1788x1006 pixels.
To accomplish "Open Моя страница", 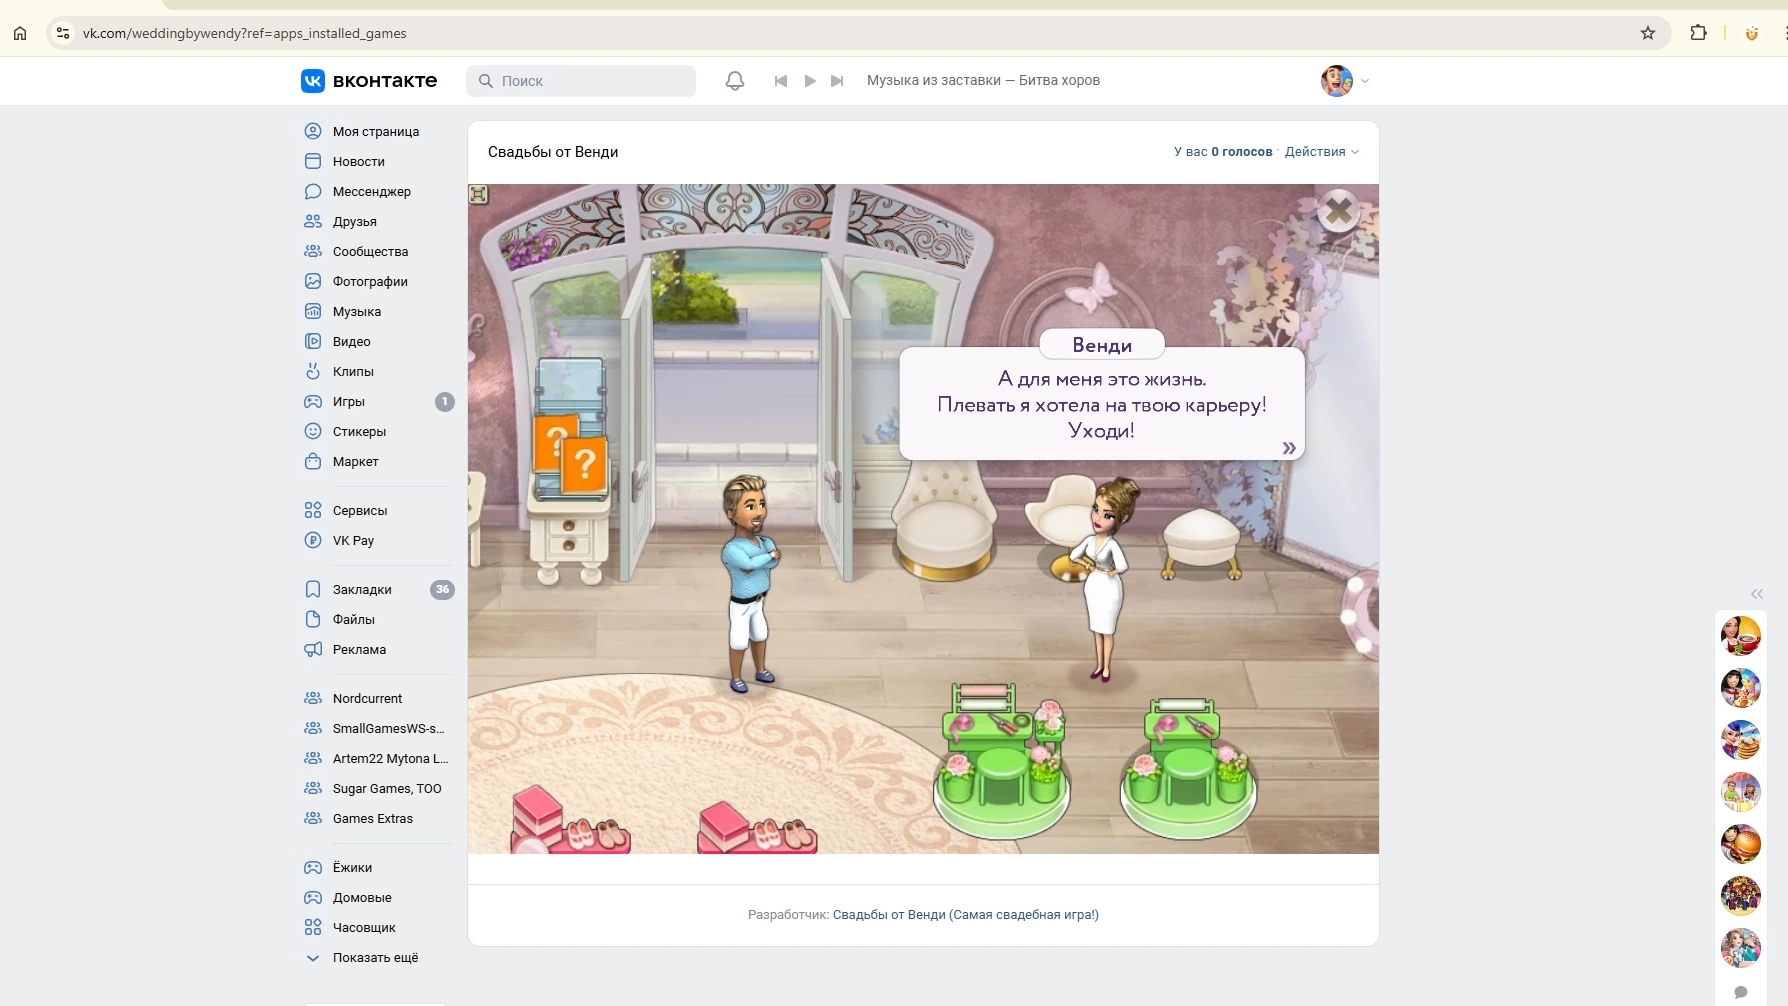I will click(x=375, y=131).
